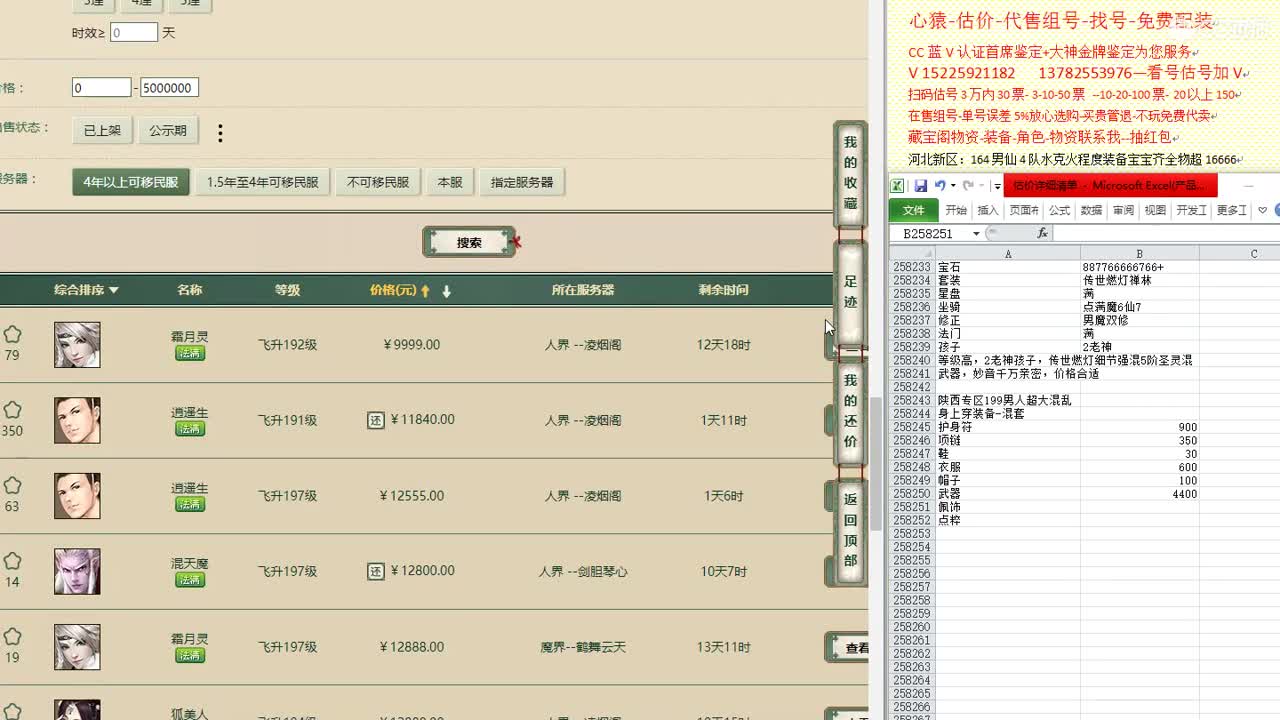Open Excel undo history dropdown
The width and height of the screenshot is (1280, 720).
pyautogui.click(x=953, y=186)
